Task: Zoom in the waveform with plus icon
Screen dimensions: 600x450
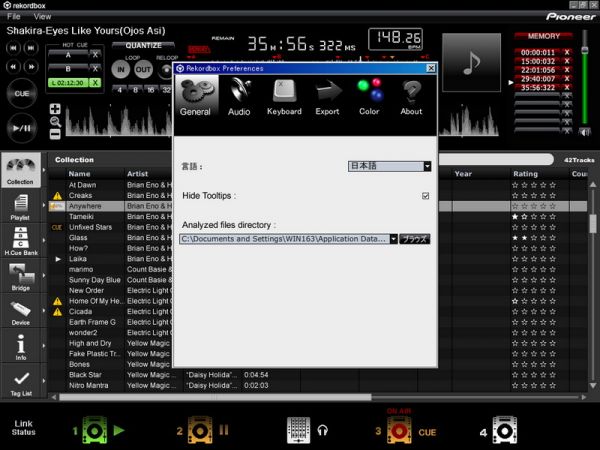Action: 55,109
